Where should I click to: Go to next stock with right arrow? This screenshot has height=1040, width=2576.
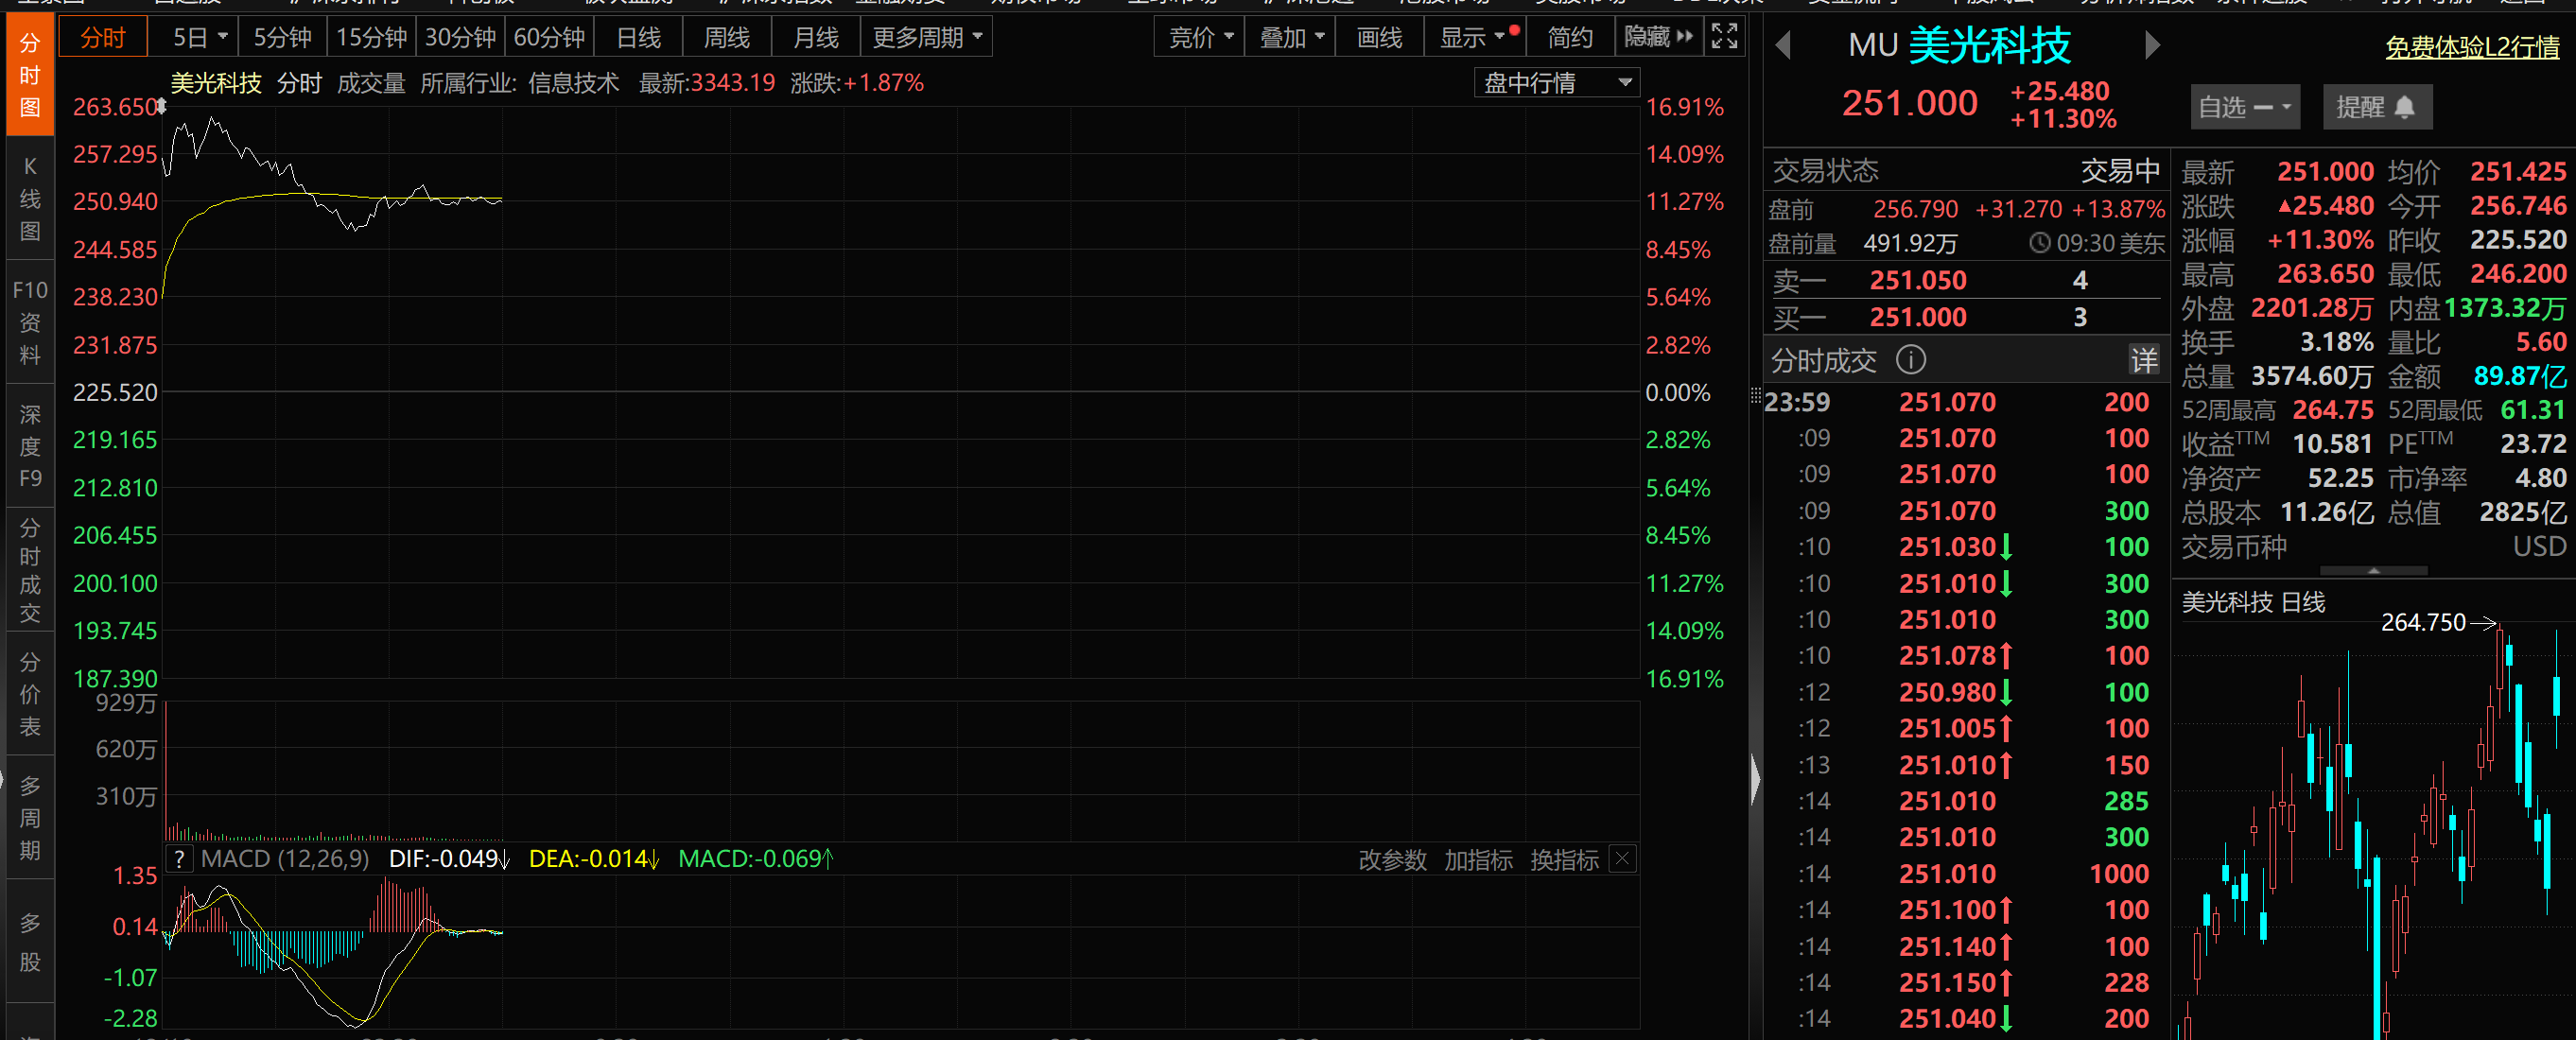coord(2152,46)
